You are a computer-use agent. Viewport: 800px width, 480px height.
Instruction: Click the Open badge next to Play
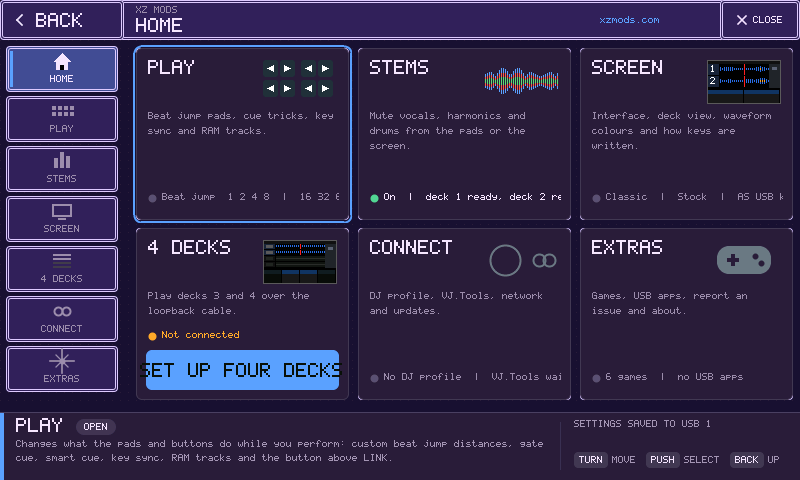95,426
